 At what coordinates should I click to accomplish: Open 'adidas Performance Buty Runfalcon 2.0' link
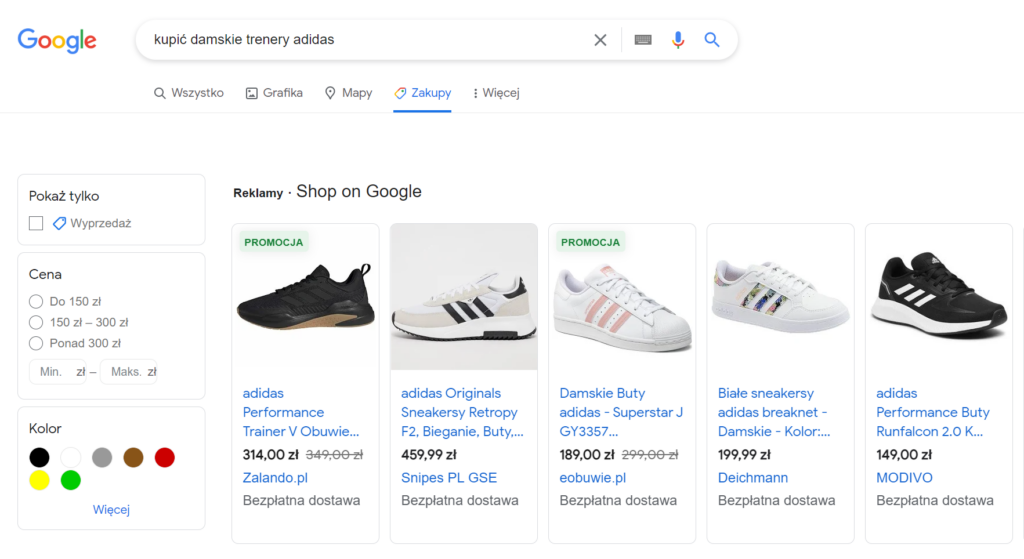click(x=933, y=412)
